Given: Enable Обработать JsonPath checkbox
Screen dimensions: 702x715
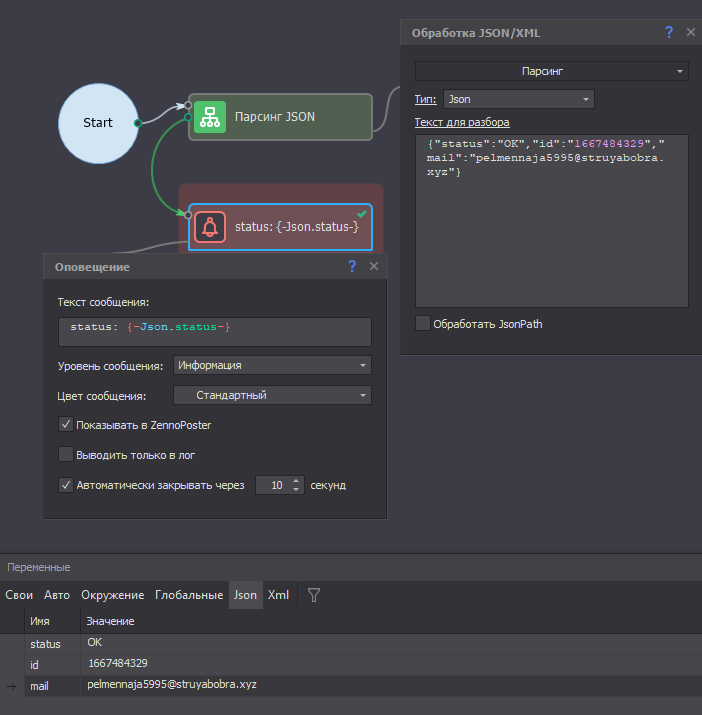Looking at the screenshot, I should [x=423, y=323].
